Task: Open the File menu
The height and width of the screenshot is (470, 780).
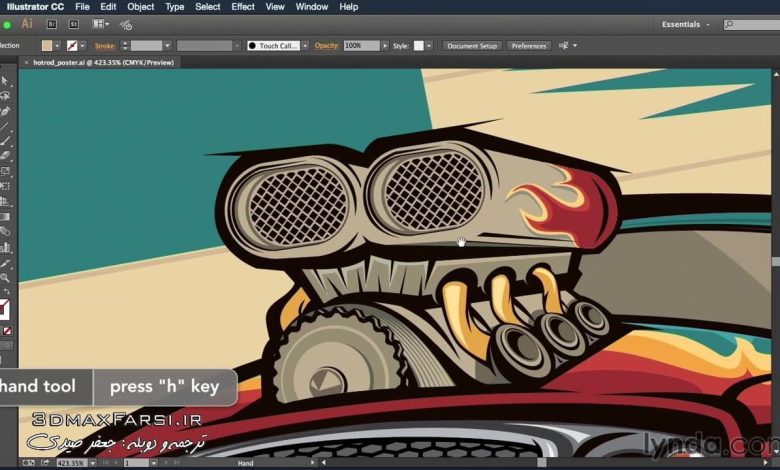Action: [82, 7]
